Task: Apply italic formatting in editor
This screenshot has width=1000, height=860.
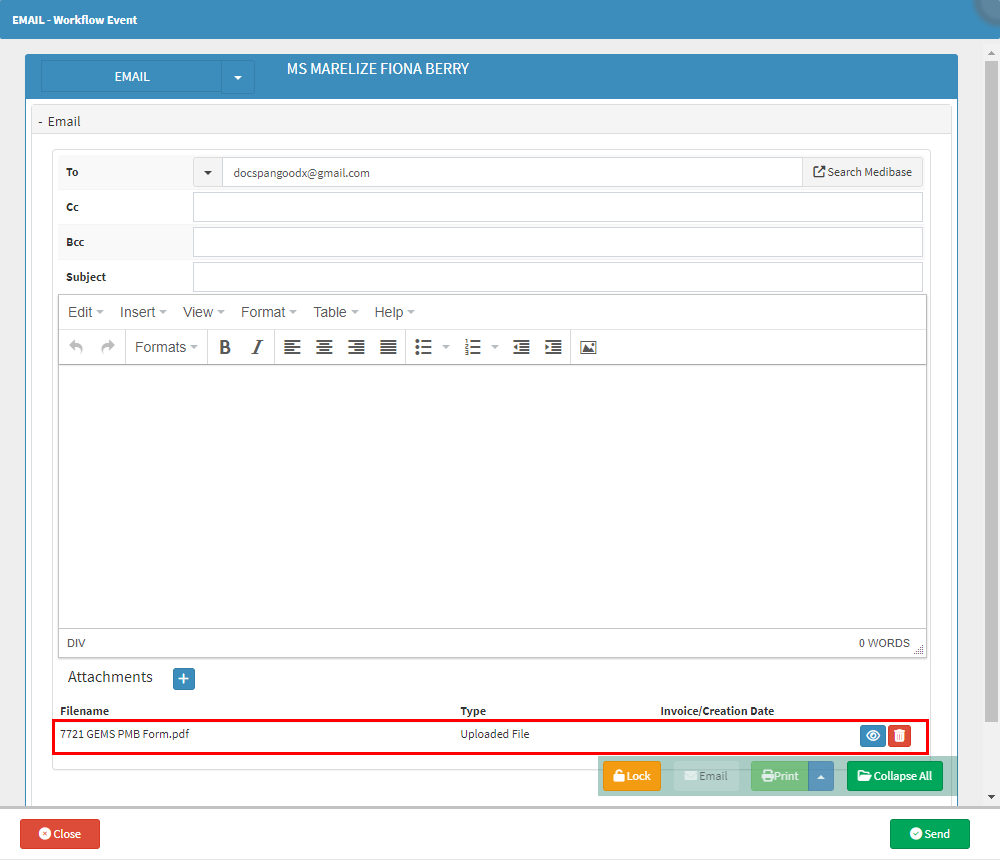Action: click(x=257, y=347)
